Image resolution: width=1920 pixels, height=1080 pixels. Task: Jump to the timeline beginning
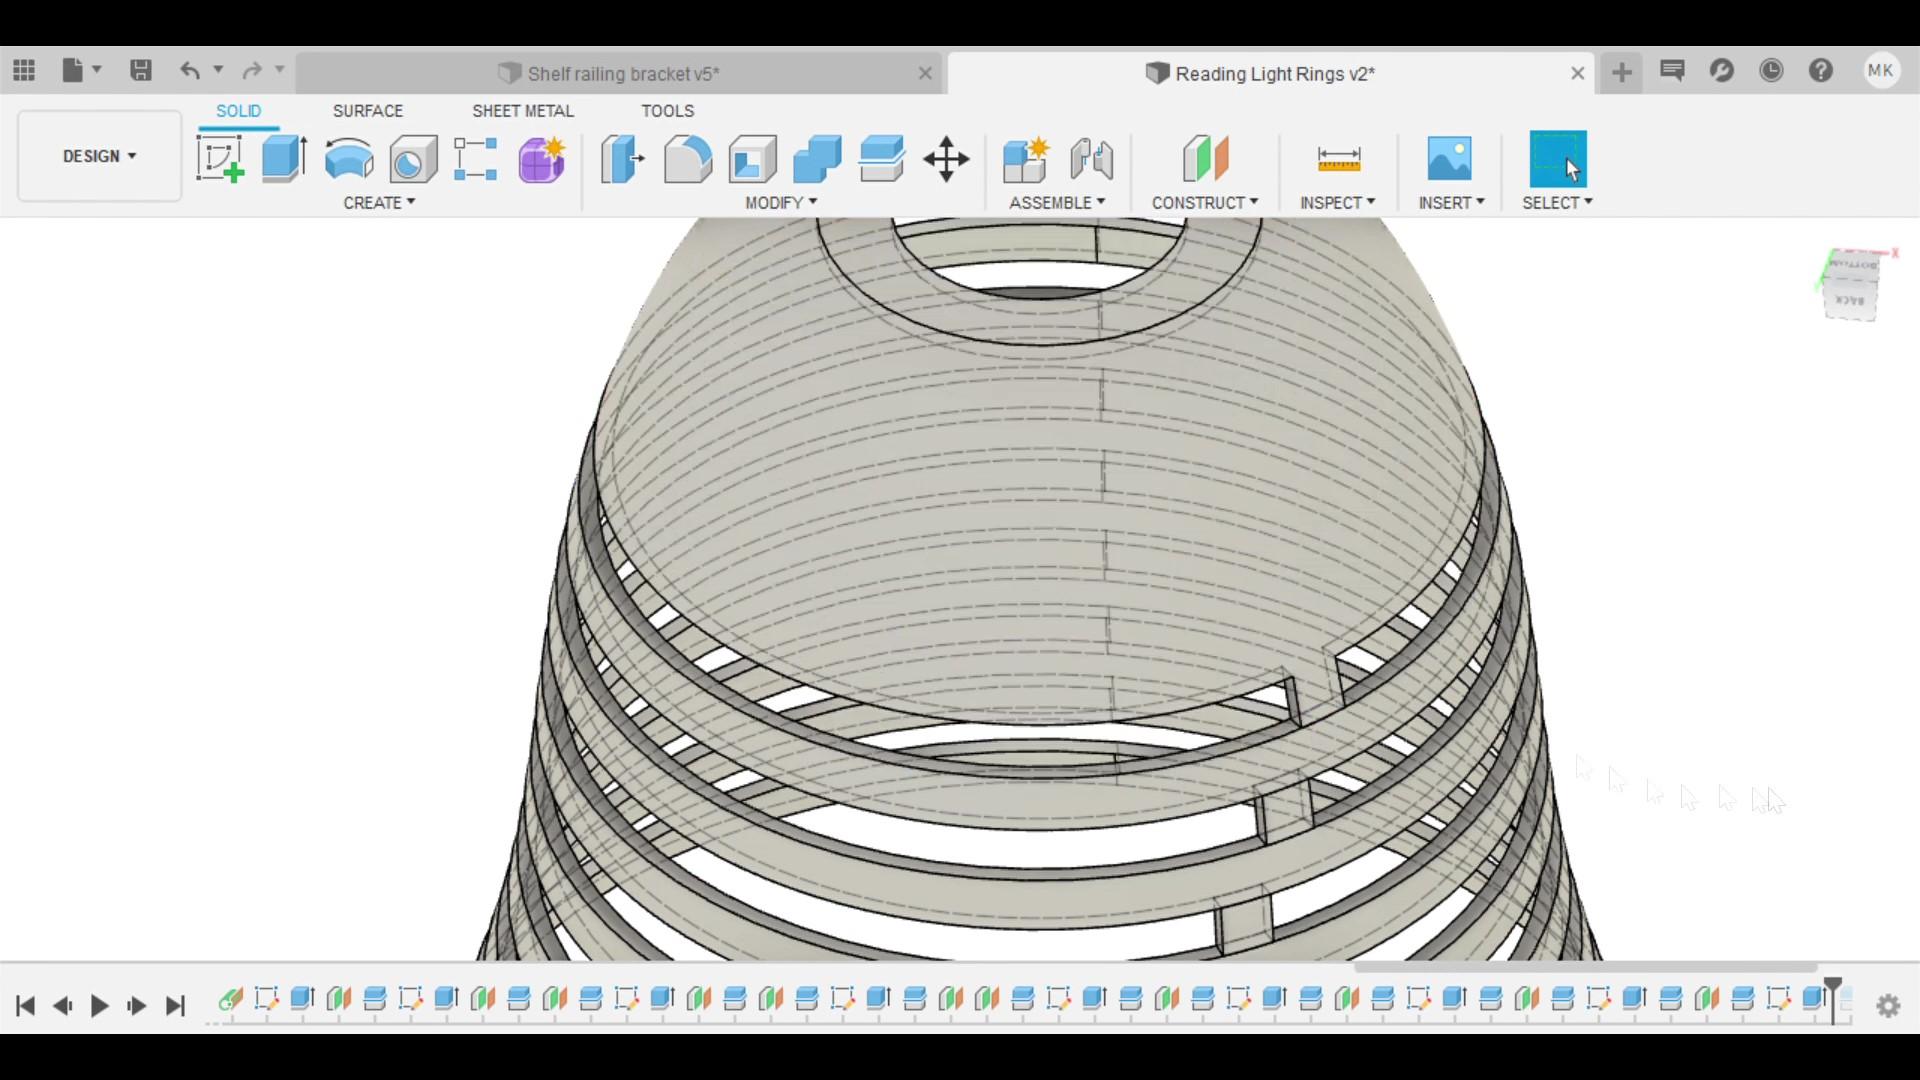coord(26,1005)
